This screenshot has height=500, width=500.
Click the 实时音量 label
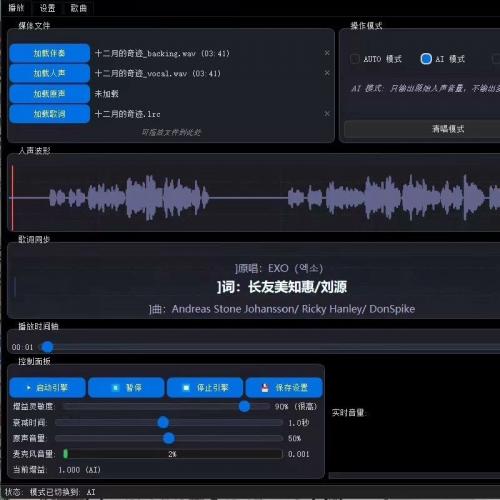[x=349, y=413]
